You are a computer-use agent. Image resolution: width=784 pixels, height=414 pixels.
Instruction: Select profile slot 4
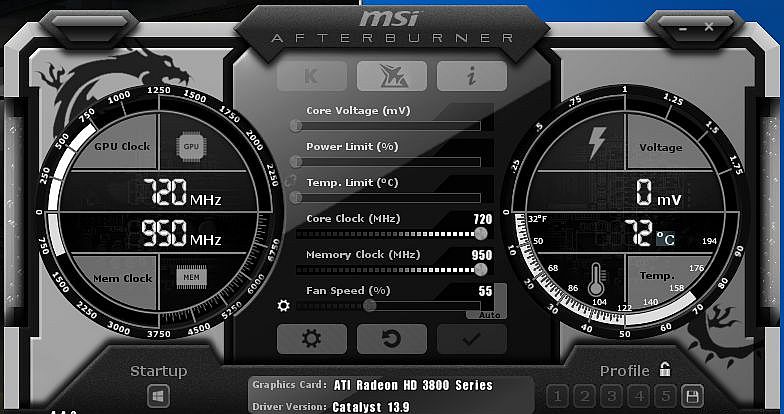point(638,397)
